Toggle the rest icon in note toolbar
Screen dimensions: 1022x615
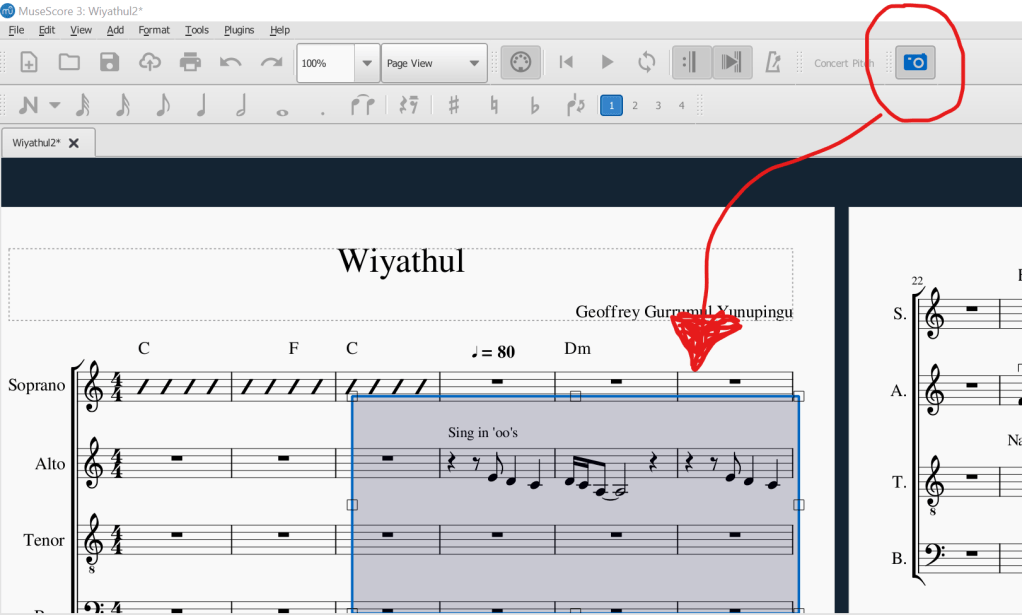(x=408, y=105)
